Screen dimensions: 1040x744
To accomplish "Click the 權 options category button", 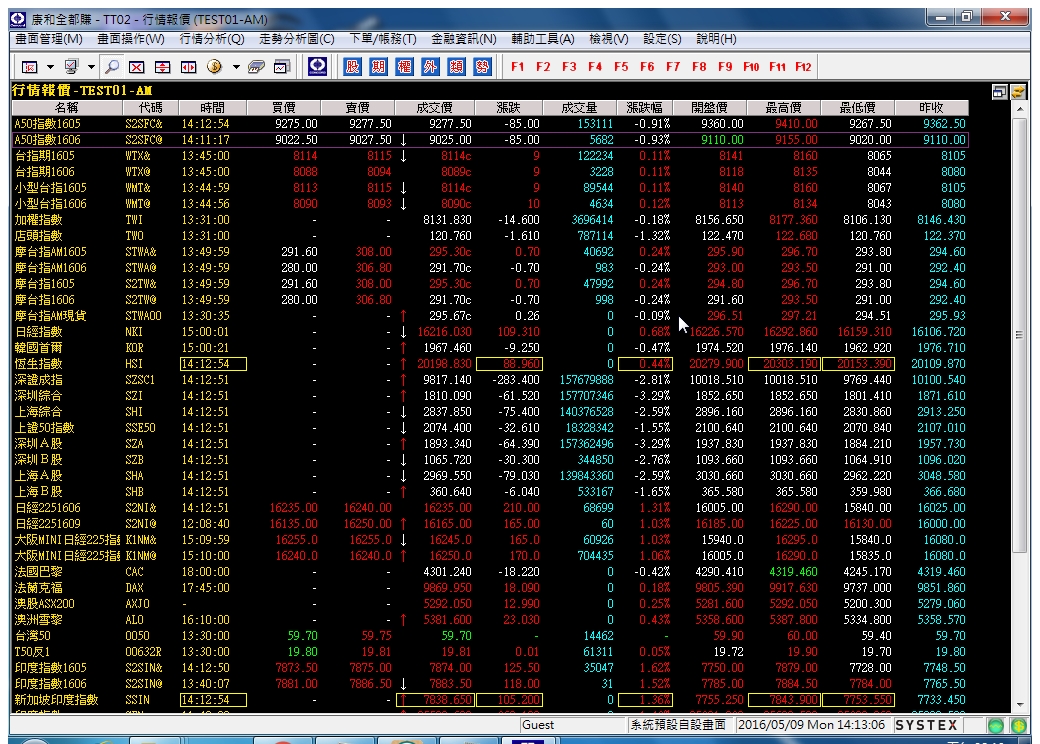I will pos(404,66).
